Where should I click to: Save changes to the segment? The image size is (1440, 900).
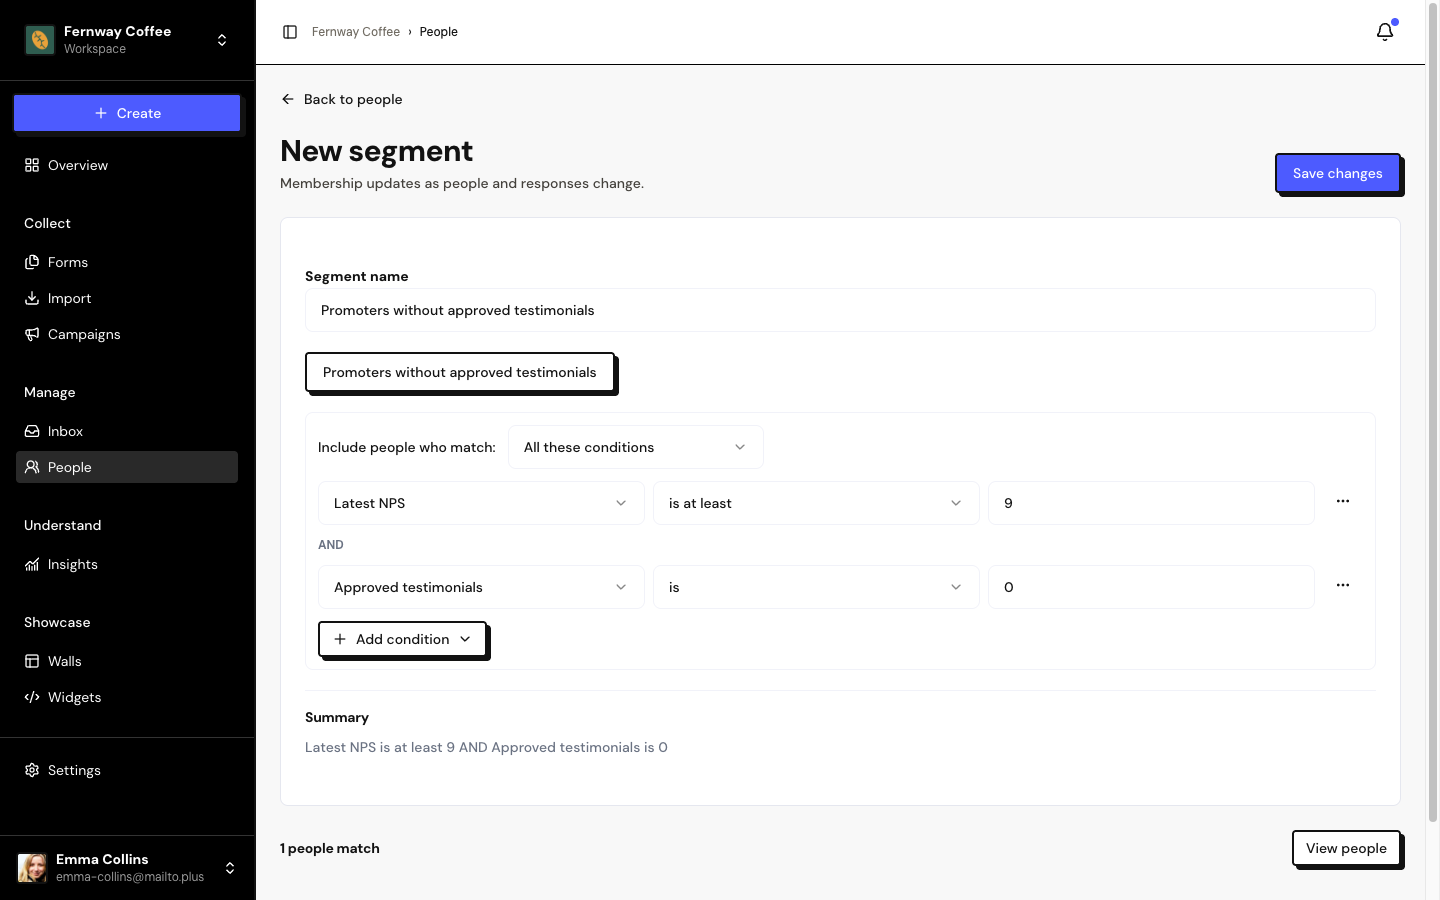(x=1337, y=173)
